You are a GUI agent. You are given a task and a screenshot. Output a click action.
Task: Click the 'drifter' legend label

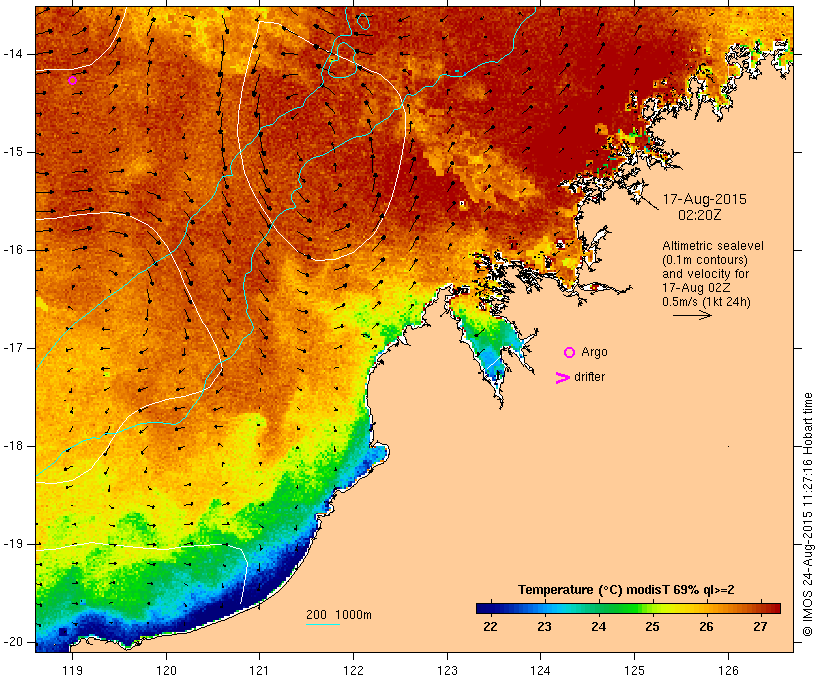(589, 377)
